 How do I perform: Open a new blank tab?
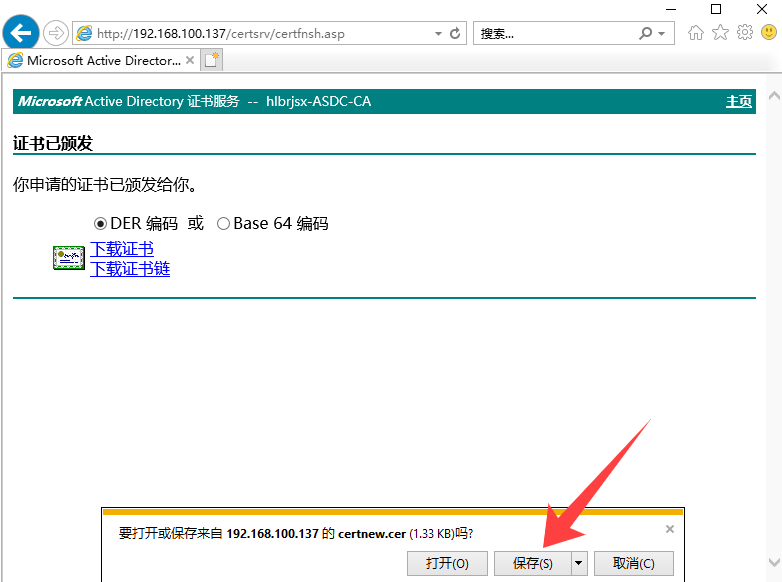(211, 60)
